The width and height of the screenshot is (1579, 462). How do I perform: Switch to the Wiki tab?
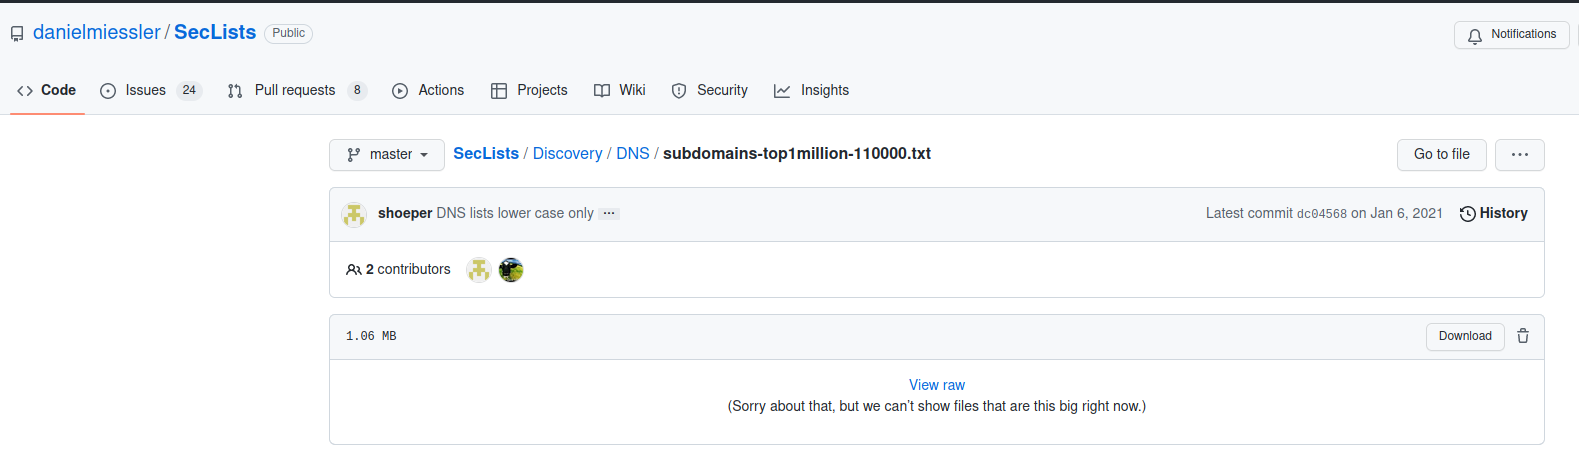pyautogui.click(x=620, y=90)
